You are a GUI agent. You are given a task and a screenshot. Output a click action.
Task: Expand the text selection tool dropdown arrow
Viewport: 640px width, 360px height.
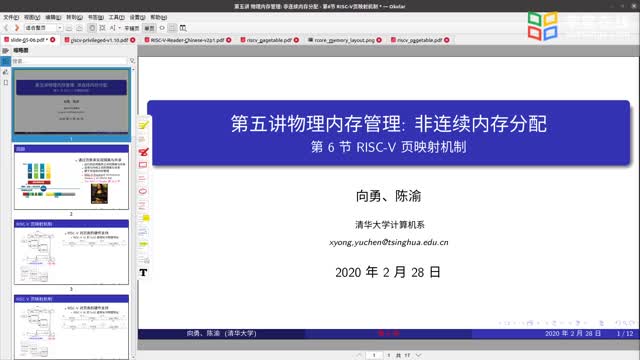(120, 28)
